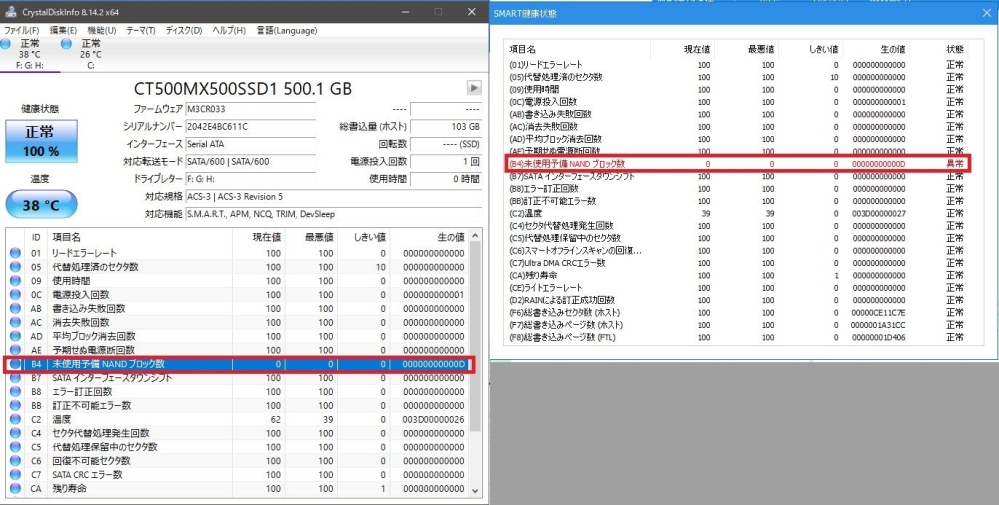Select the F: G: H: disk tab
Viewport: 999px width, 505px height.
click(29, 54)
